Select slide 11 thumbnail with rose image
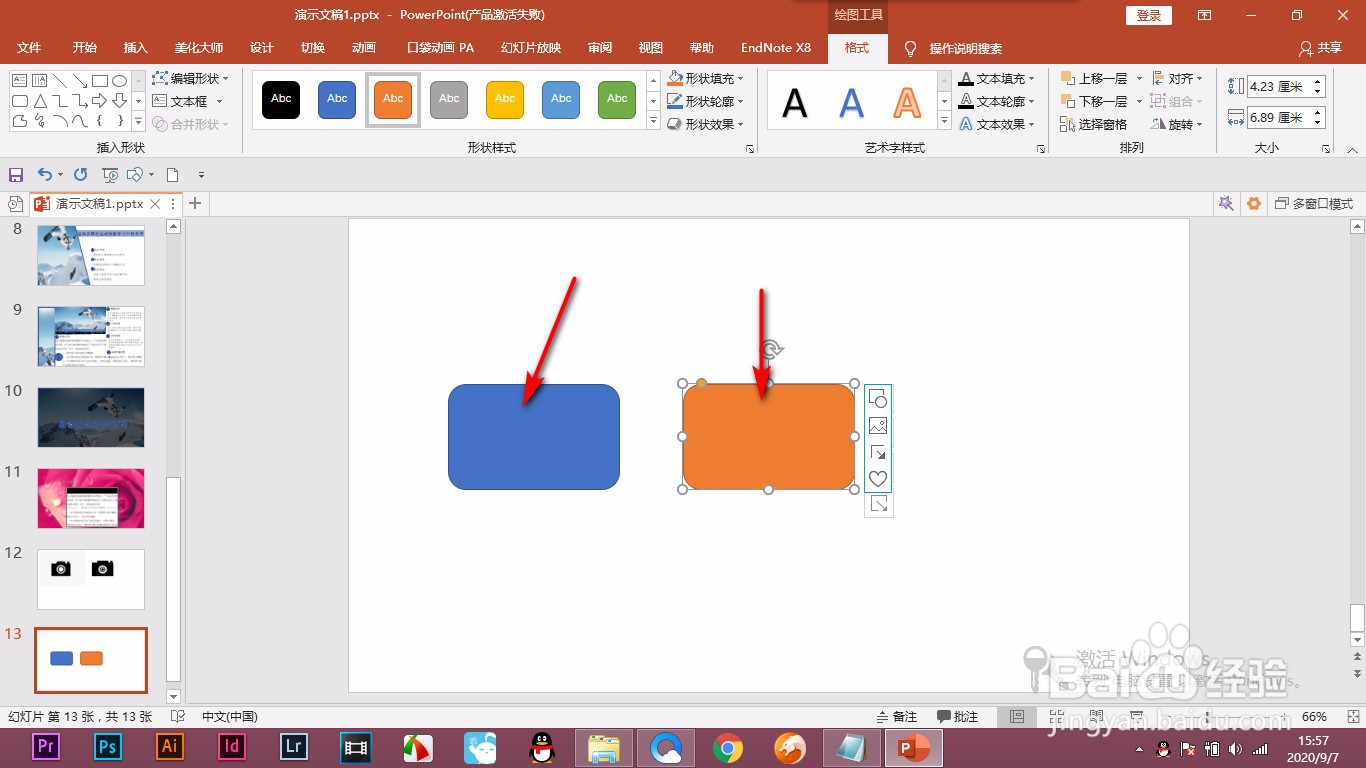The image size is (1366, 768). (91, 498)
